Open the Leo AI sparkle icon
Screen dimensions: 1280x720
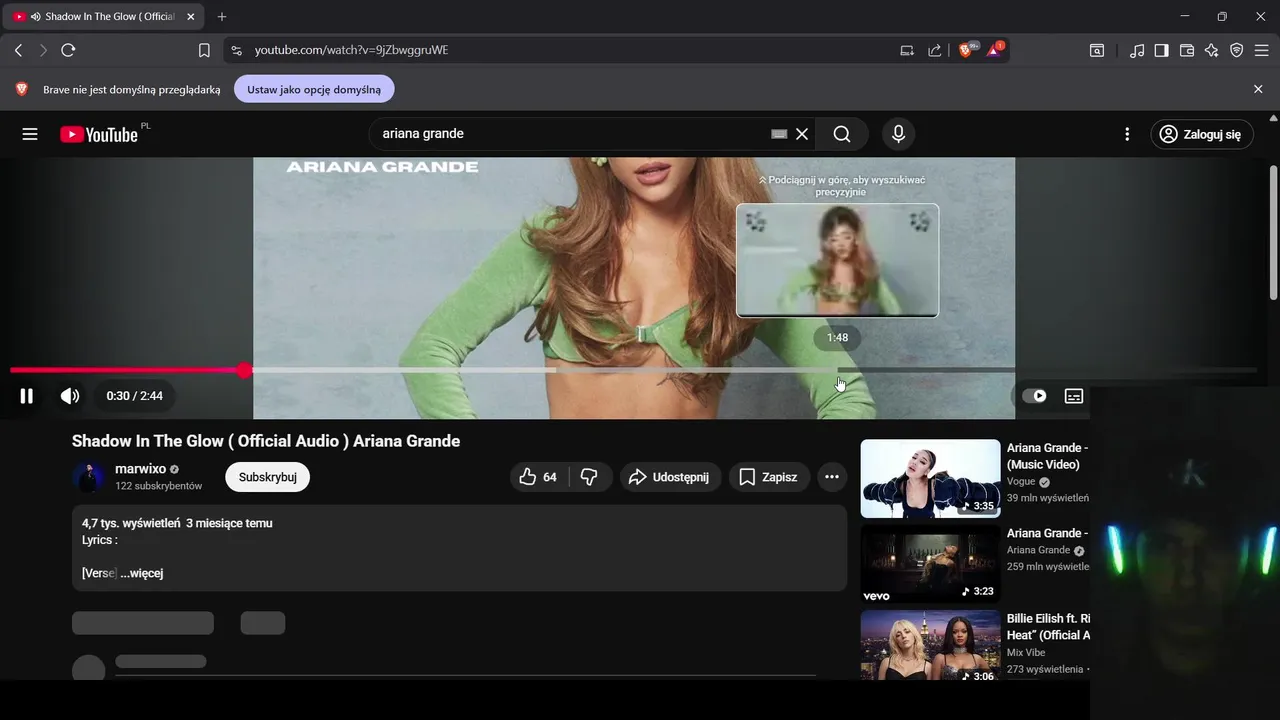1212,50
